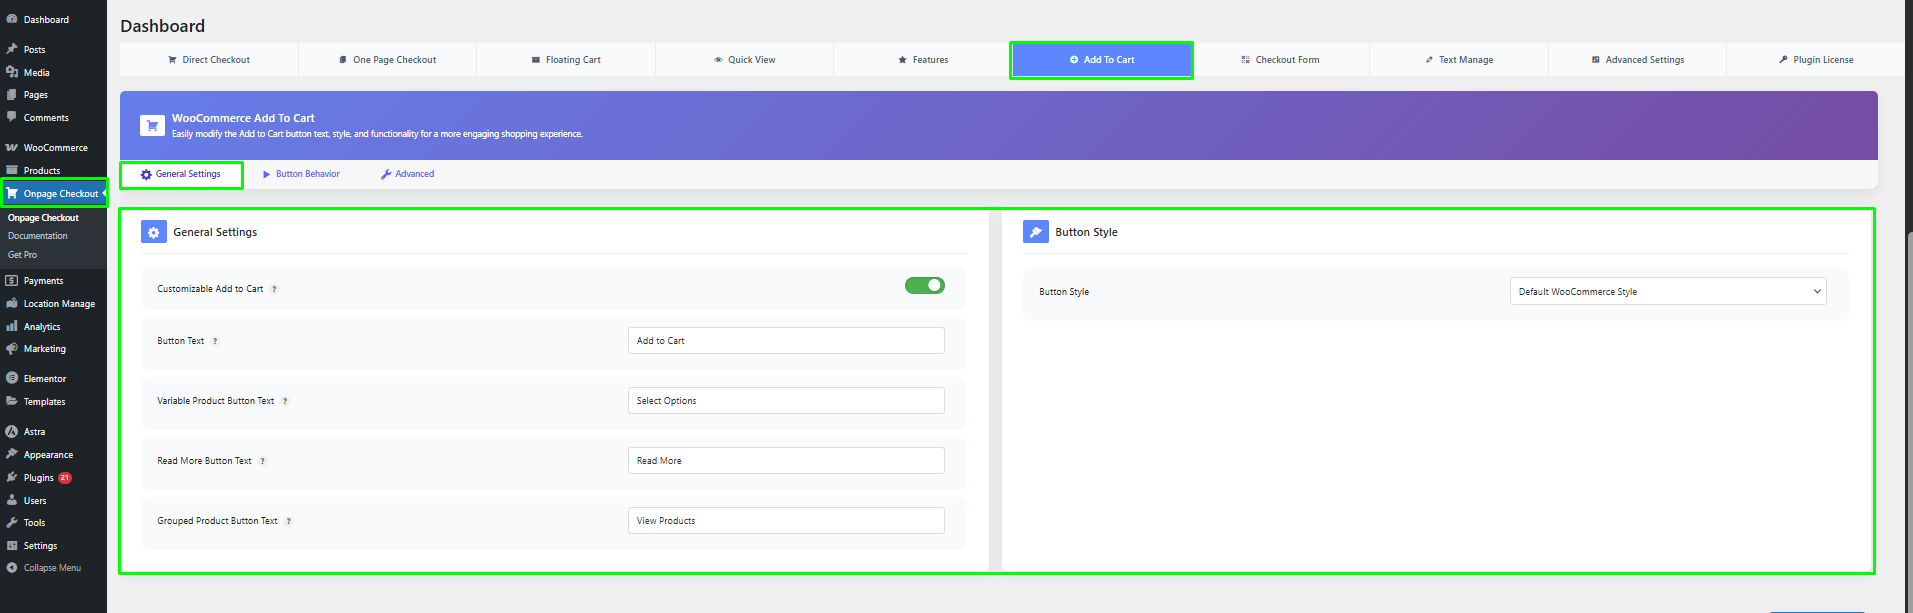The image size is (1913, 613).
Task: Click help icon beside Button Text
Action: click(215, 342)
